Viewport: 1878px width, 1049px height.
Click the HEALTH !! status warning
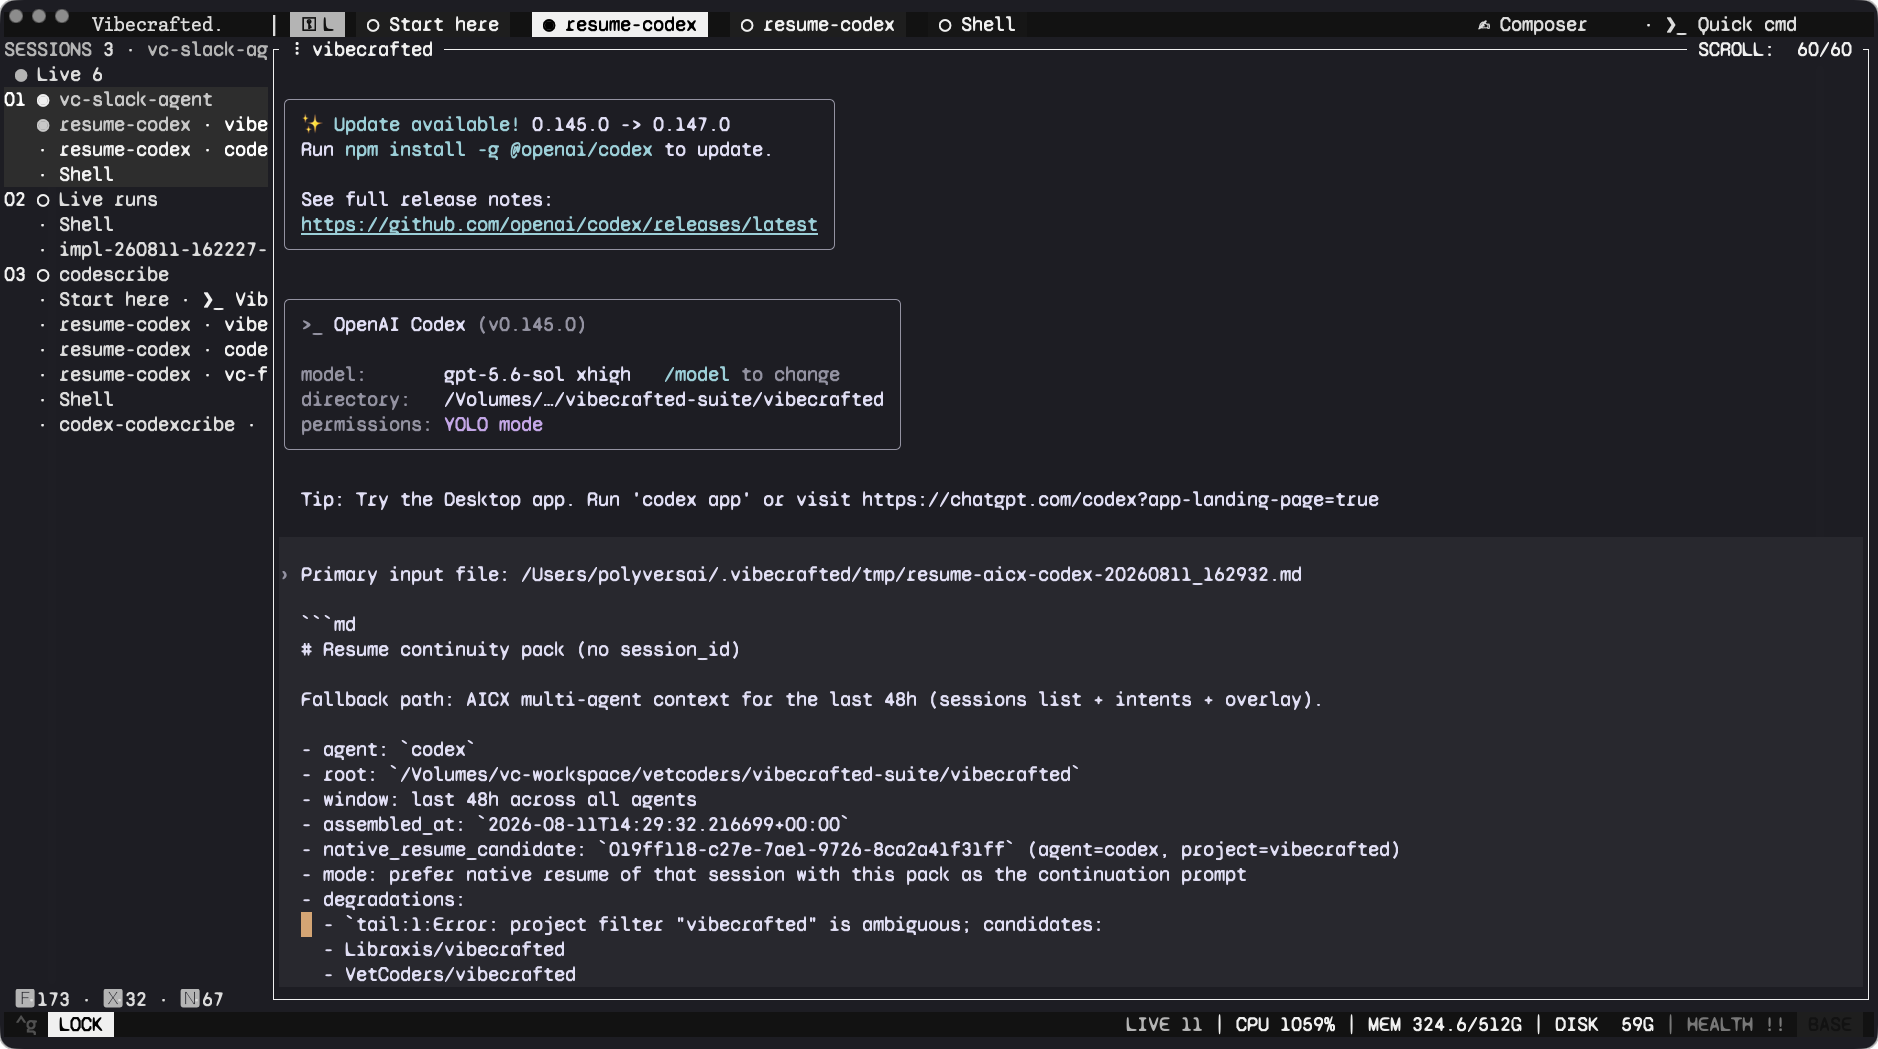click(x=1735, y=1025)
